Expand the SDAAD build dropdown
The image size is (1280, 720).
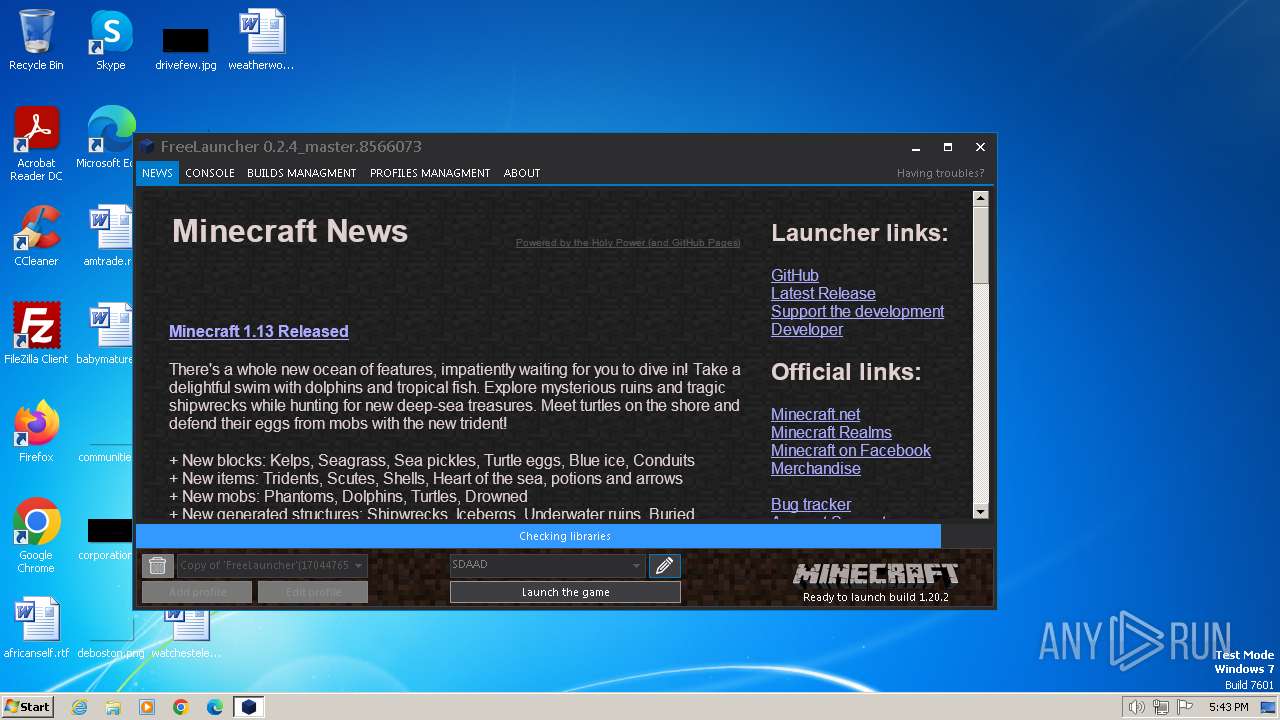[x=635, y=565]
